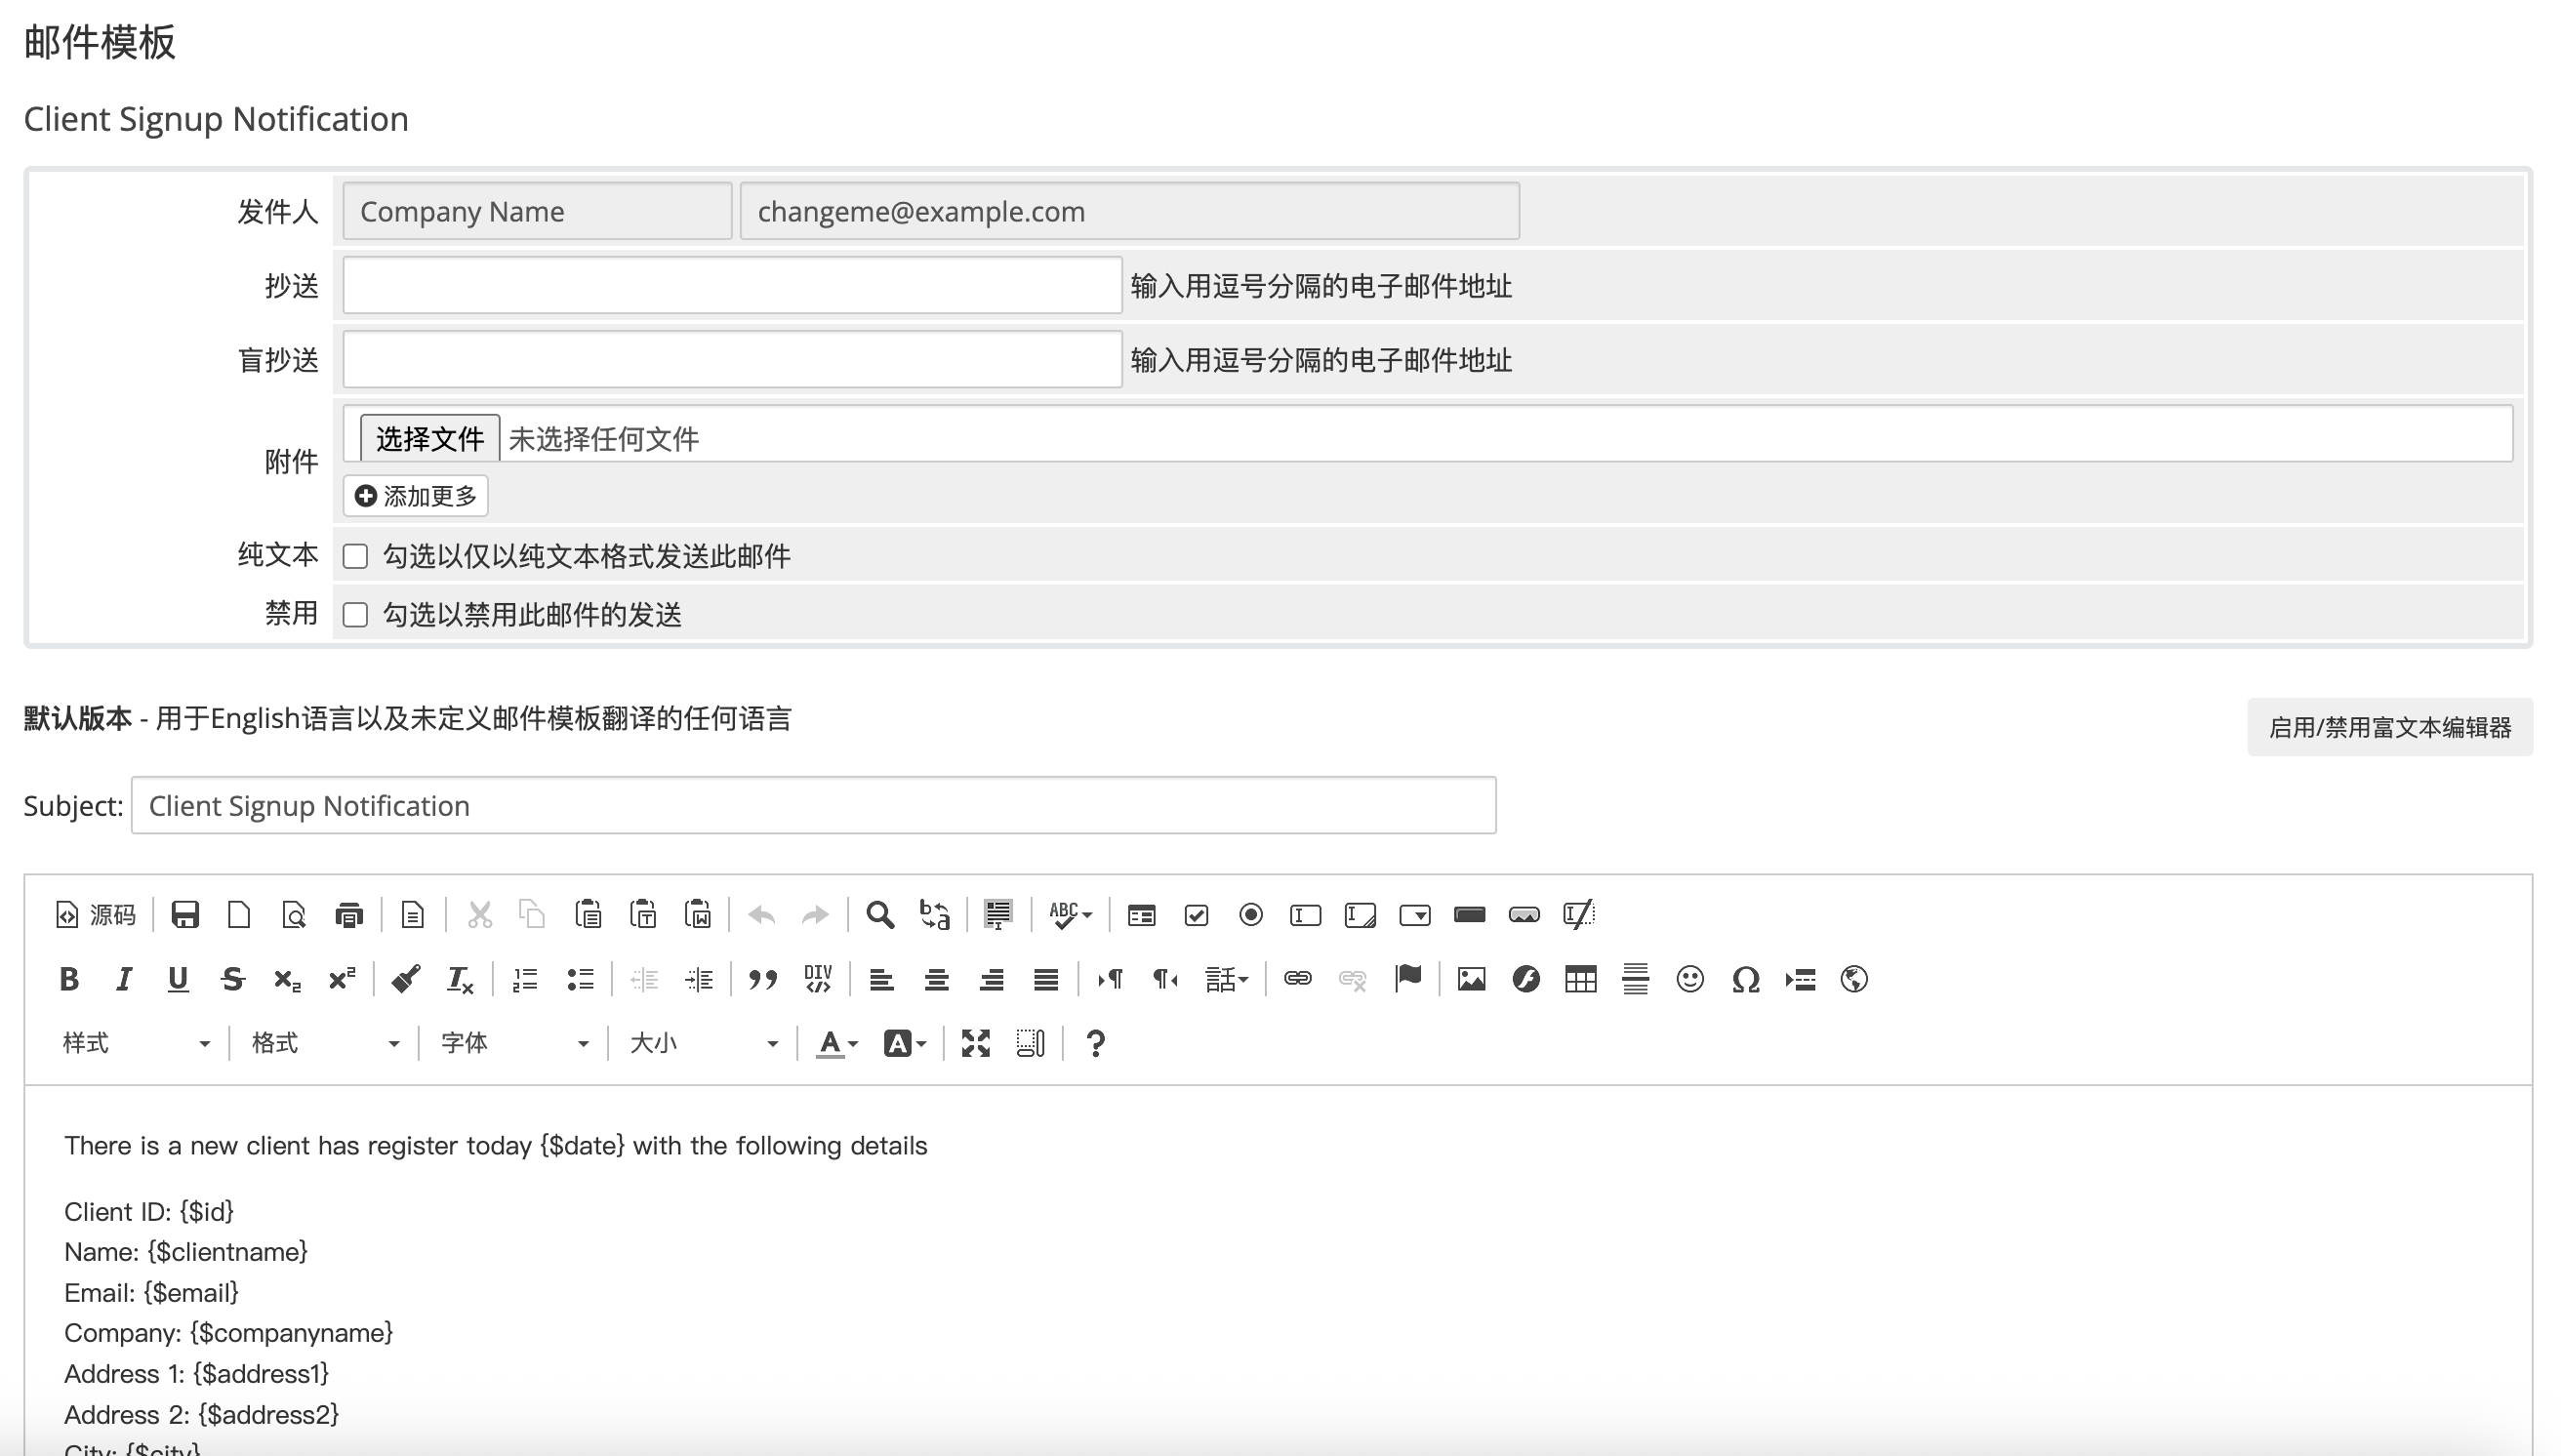Insert special character Omega icon

[x=1745, y=979]
